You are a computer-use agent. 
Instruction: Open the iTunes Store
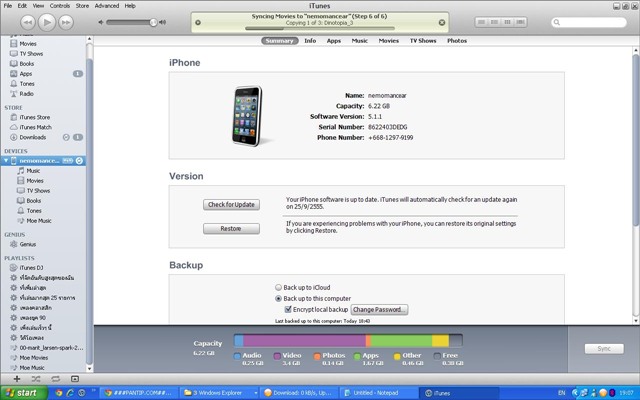(x=35, y=117)
